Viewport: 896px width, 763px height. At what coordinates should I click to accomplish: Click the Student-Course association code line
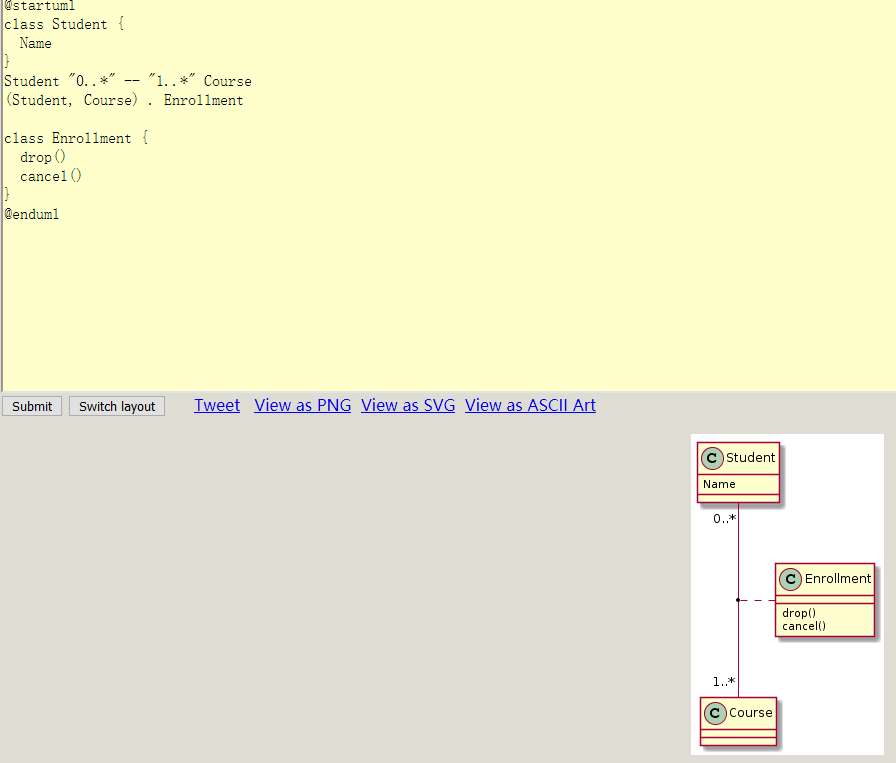pos(127,81)
